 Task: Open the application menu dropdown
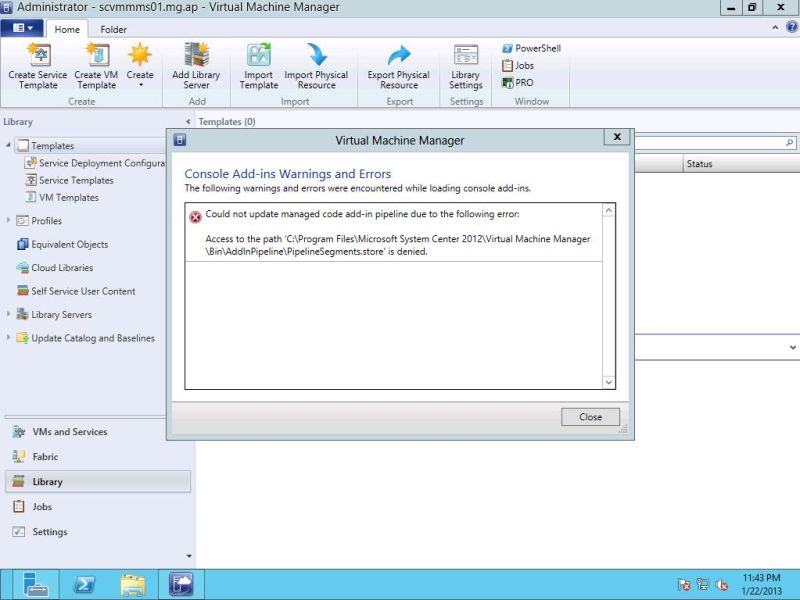tap(22, 28)
